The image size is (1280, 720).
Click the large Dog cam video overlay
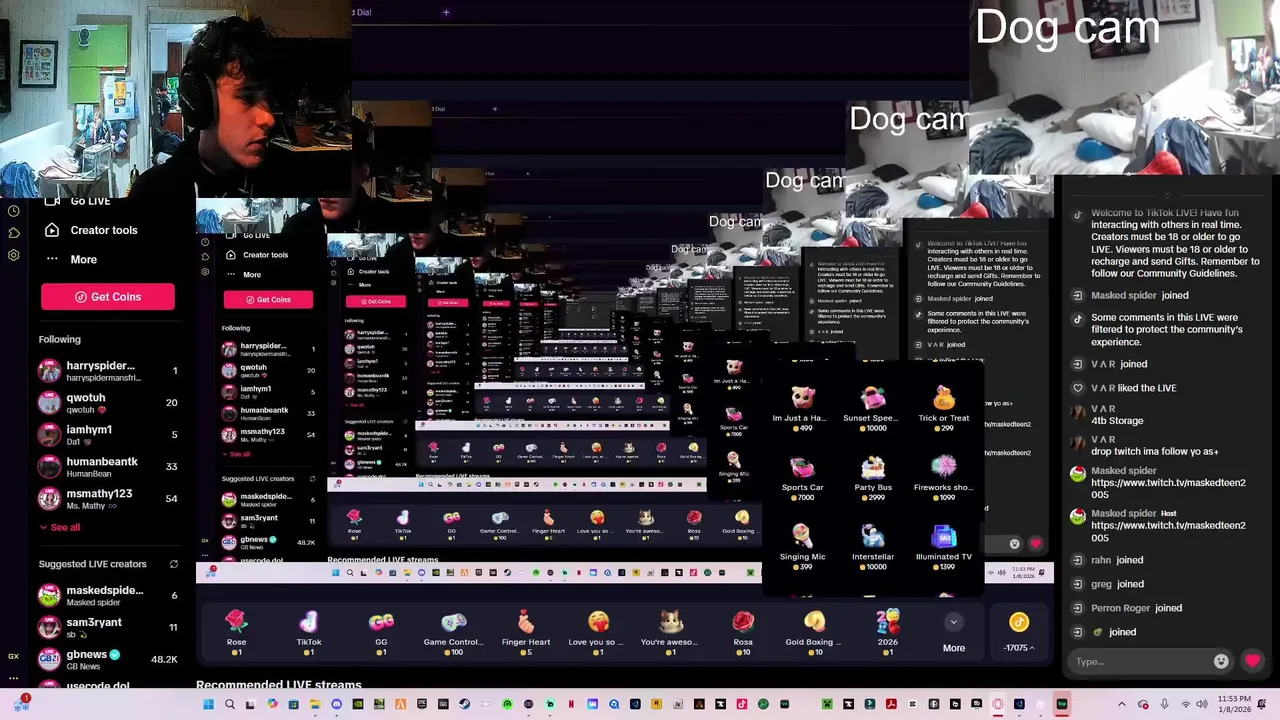(x=1124, y=88)
